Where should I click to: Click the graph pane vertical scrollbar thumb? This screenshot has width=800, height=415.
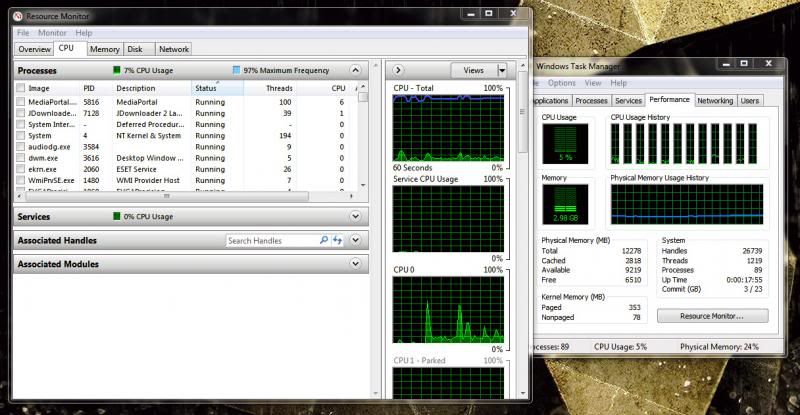(522, 111)
